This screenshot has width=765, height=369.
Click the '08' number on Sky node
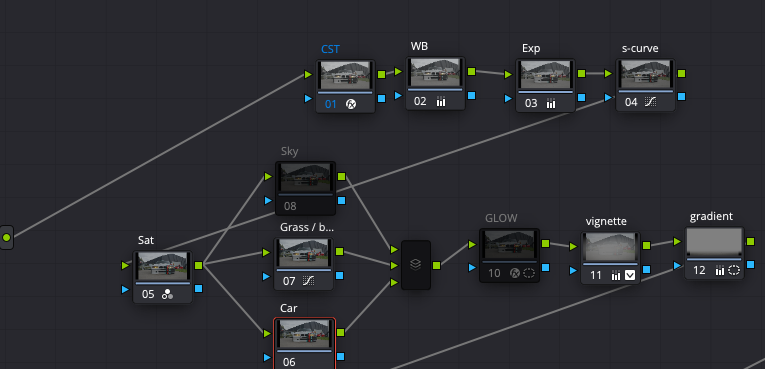290,206
